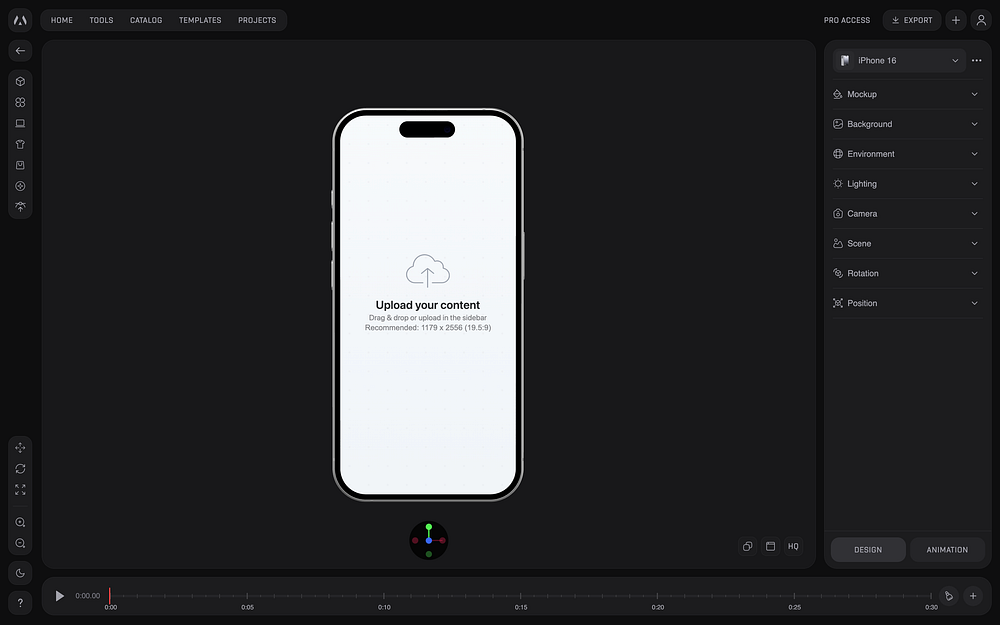The image size is (1000, 625).
Task: Expand the Background section
Action: point(907,124)
